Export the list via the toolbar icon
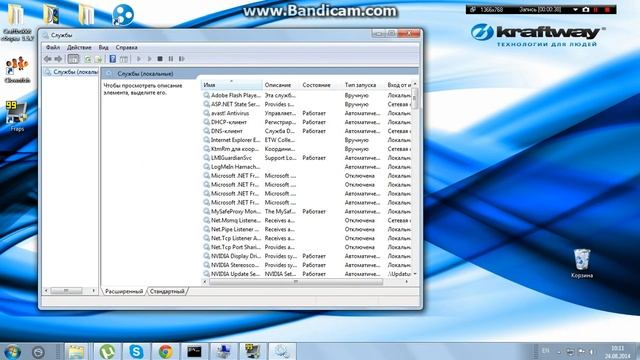This screenshot has height=360, width=640. [x=98, y=59]
